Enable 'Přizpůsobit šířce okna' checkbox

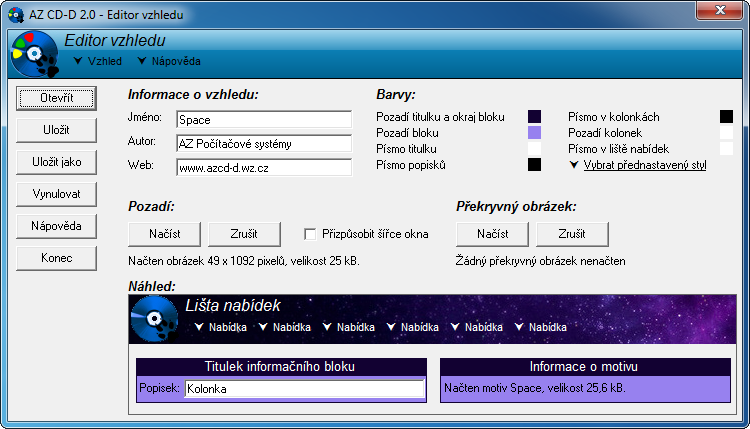point(311,234)
